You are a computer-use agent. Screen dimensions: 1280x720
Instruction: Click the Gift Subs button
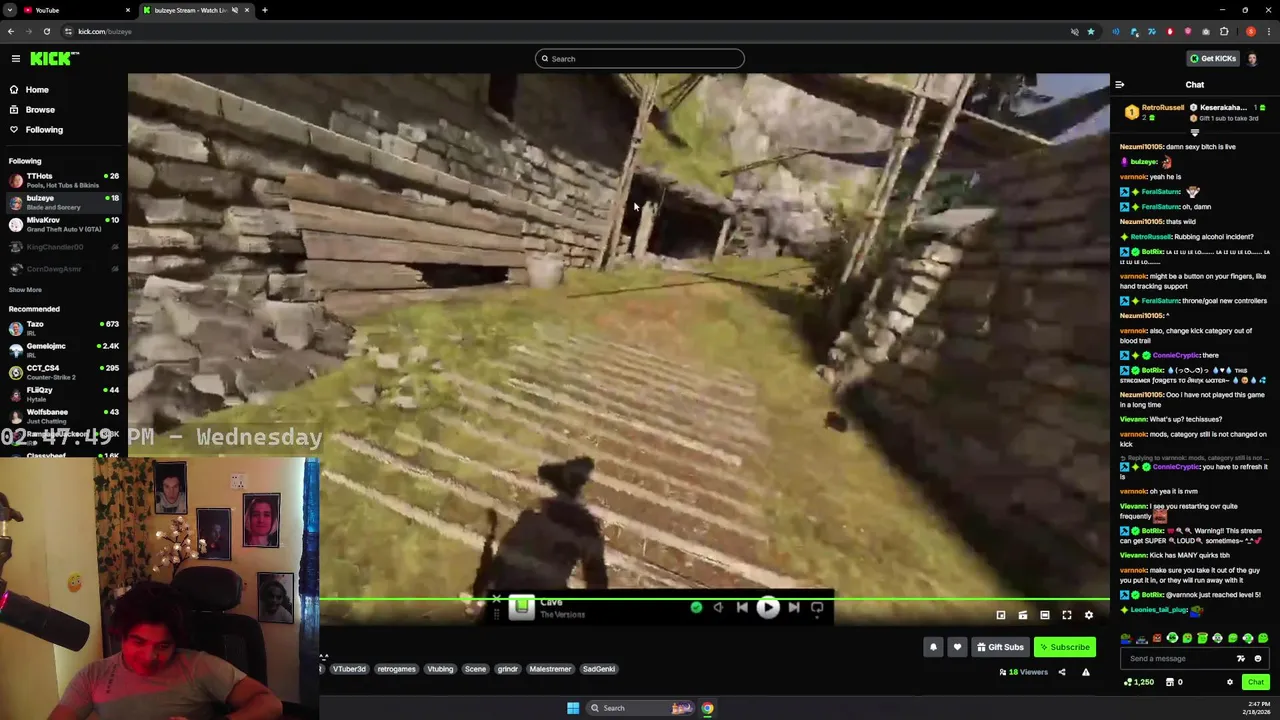tap(1000, 647)
